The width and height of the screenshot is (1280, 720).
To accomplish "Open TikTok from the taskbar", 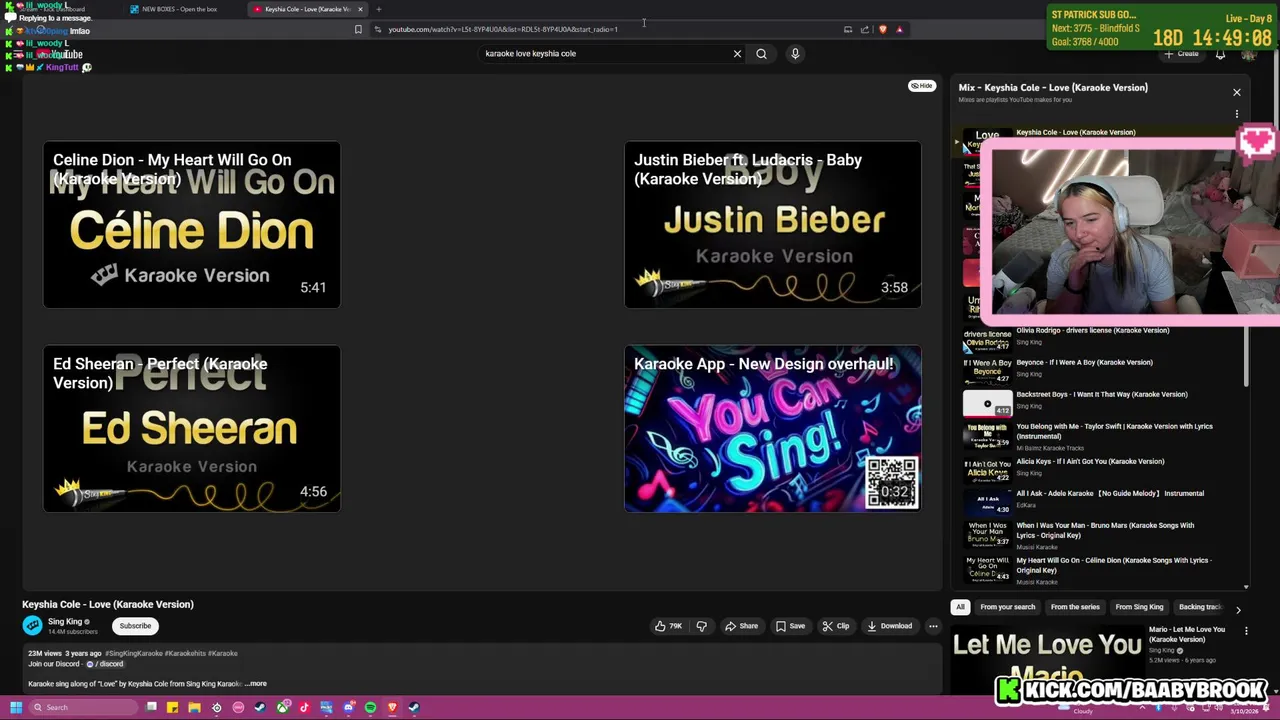I will point(304,708).
